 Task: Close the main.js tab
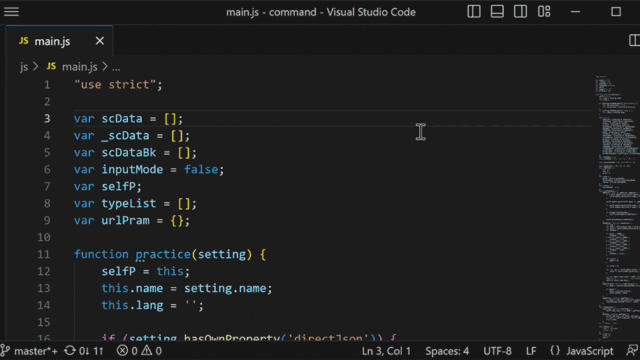click(100, 41)
